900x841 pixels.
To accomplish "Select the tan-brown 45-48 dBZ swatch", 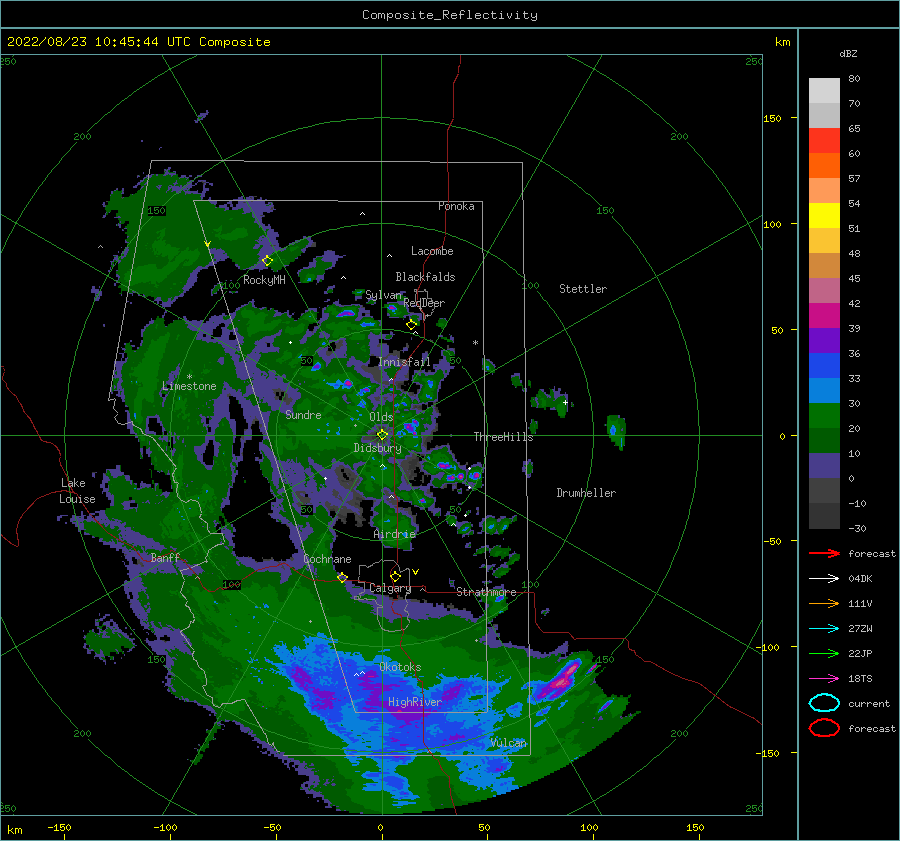I will click(824, 265).
